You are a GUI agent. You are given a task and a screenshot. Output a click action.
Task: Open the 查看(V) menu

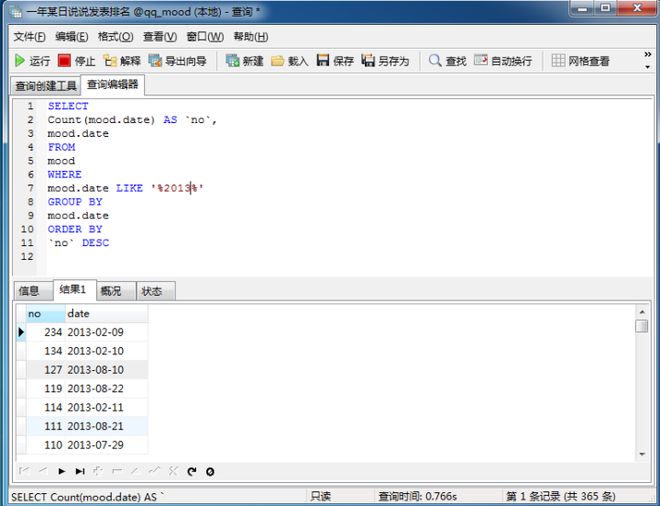[160, 37]
